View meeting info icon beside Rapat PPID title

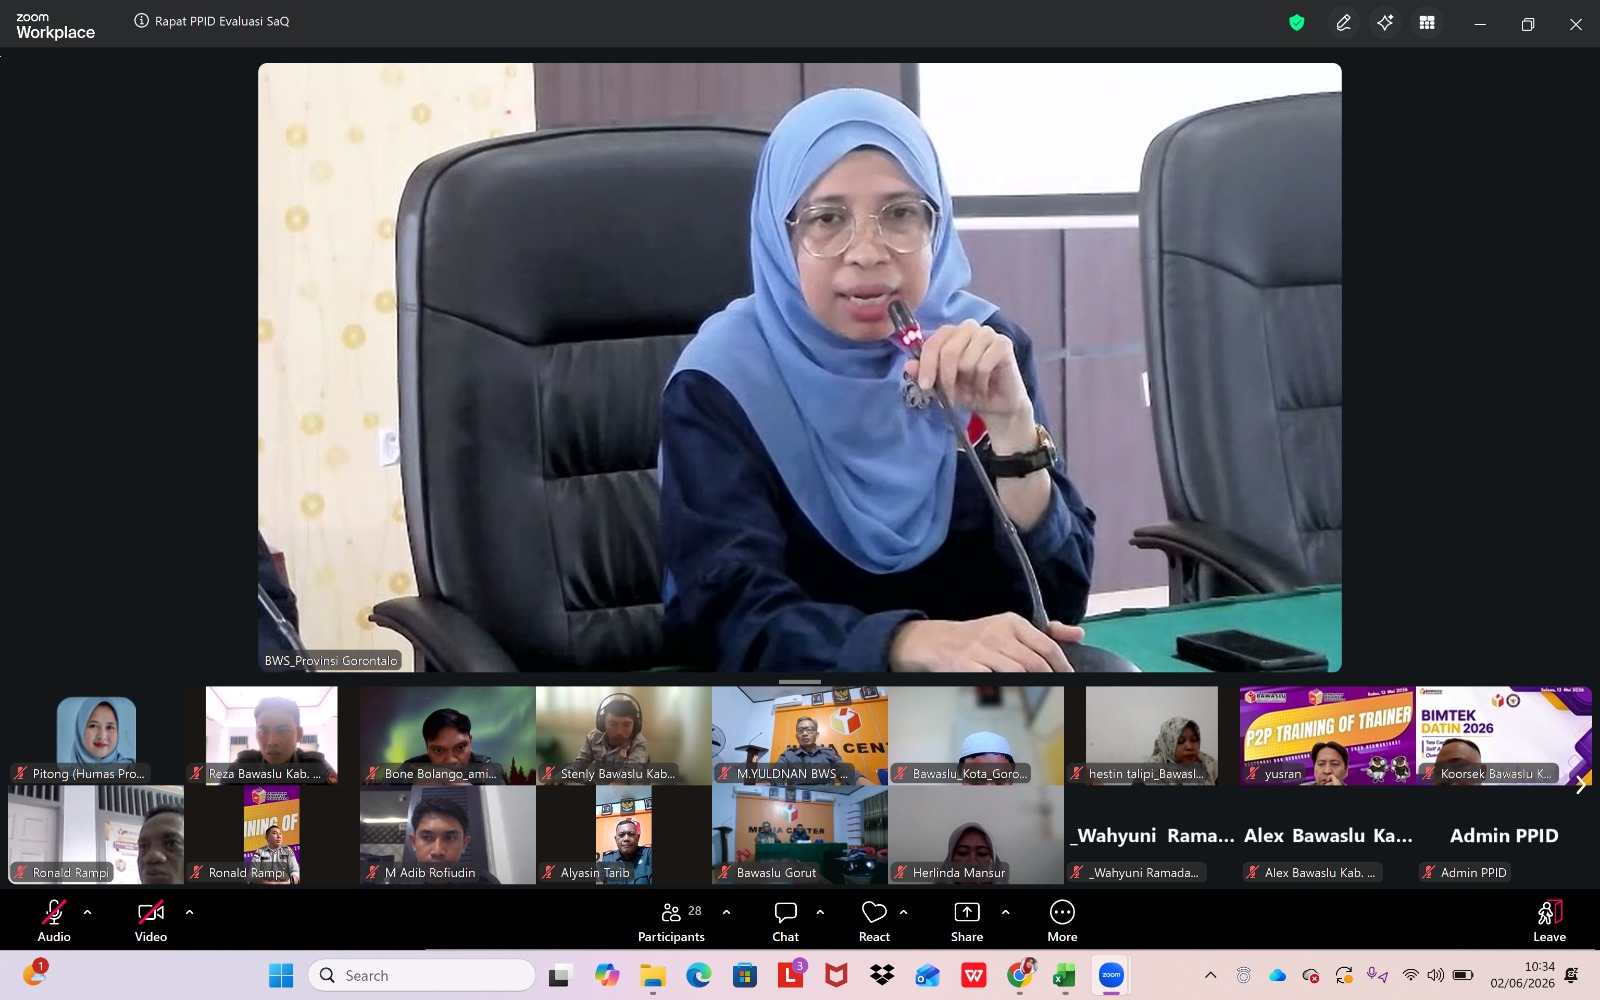pos(142,21)
